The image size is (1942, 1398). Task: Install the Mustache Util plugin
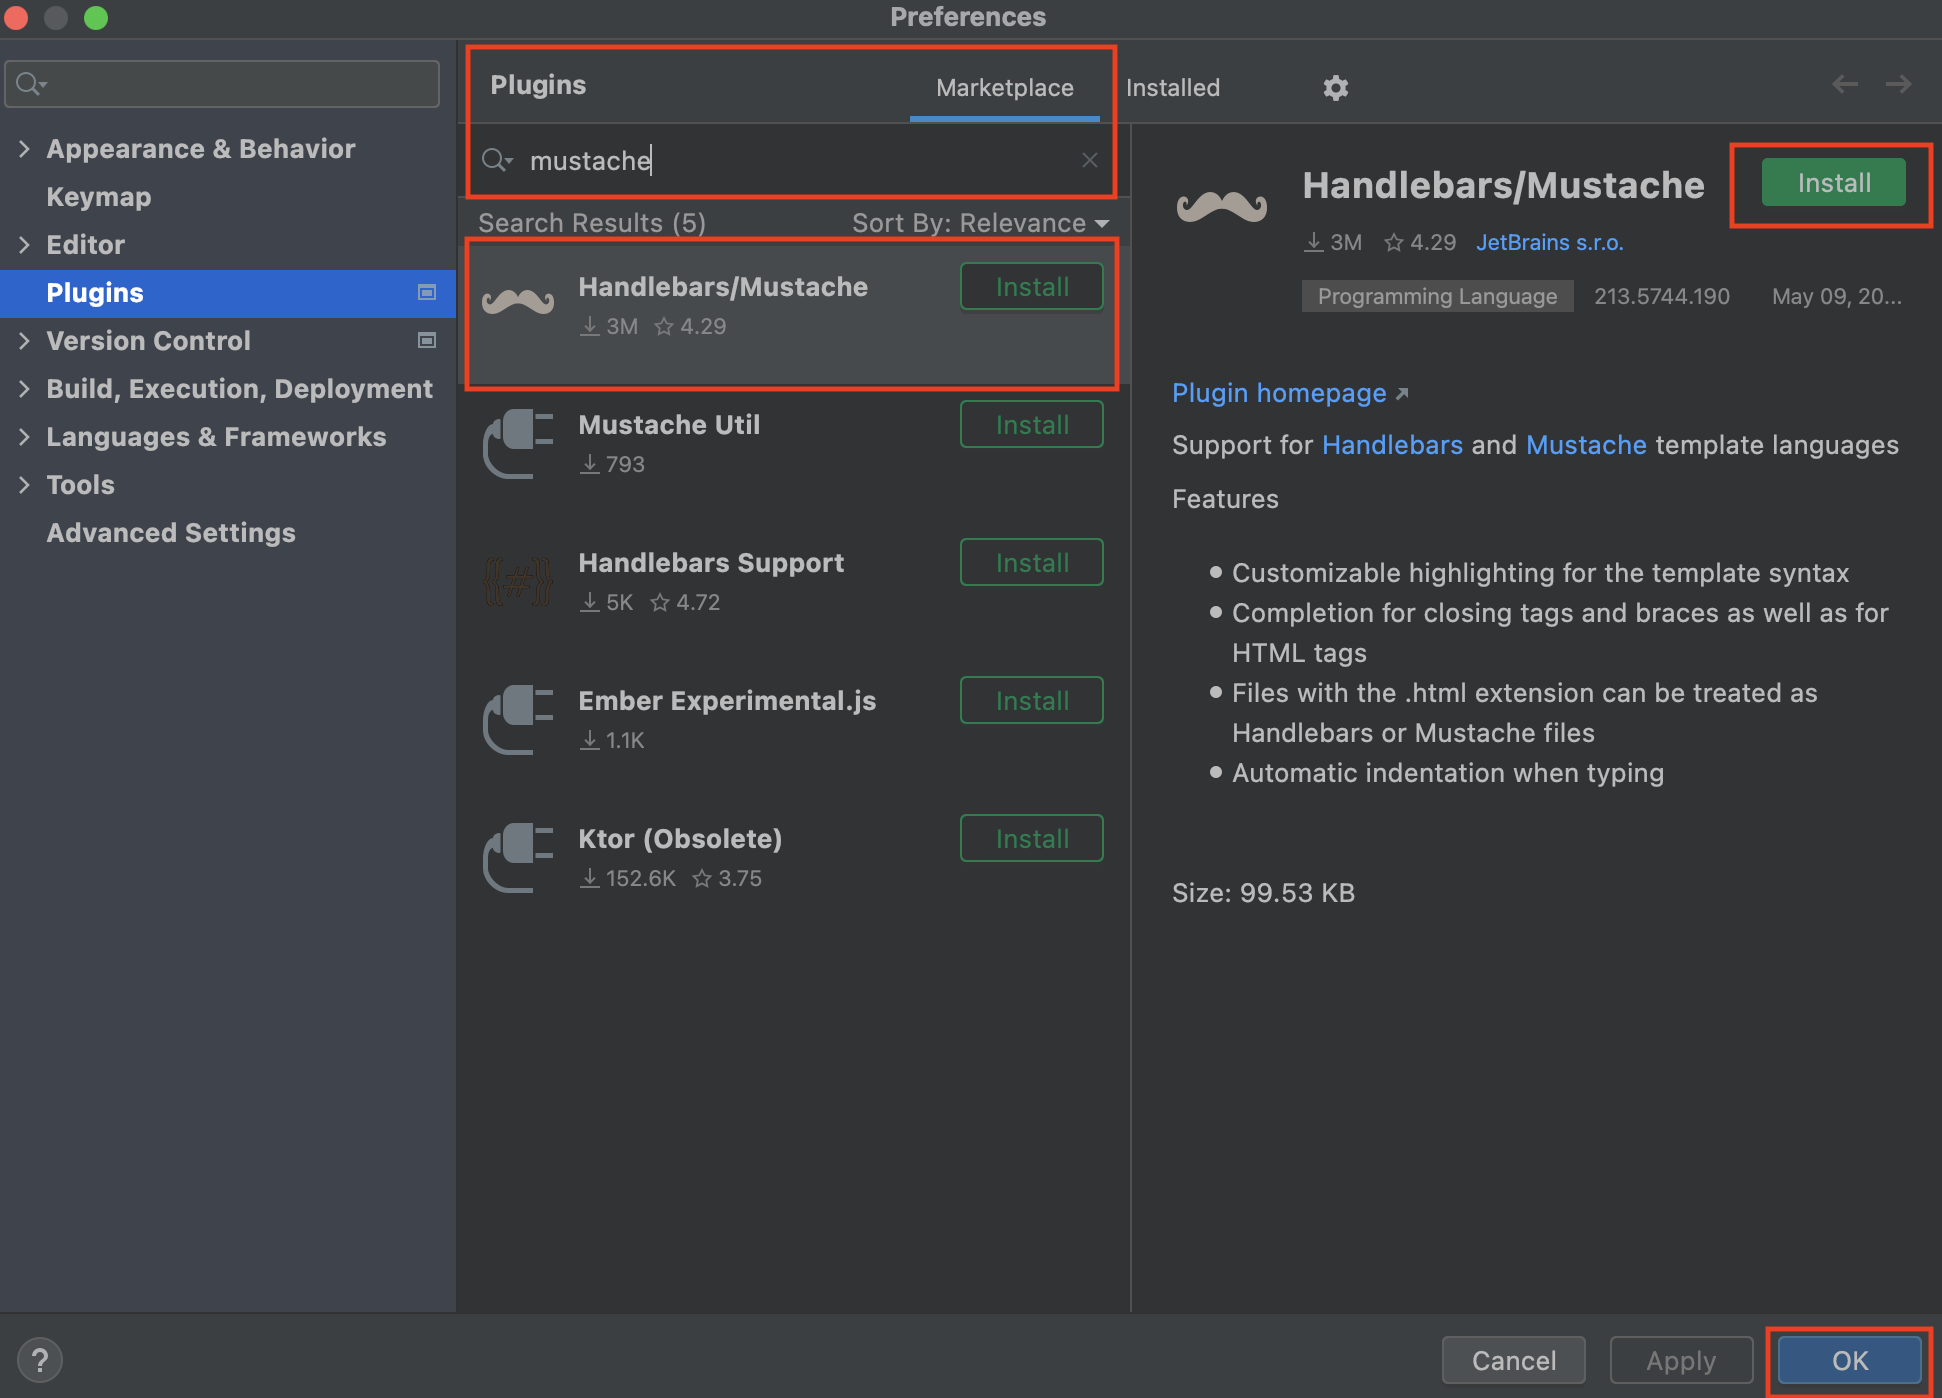click(x=1031, y=425)
